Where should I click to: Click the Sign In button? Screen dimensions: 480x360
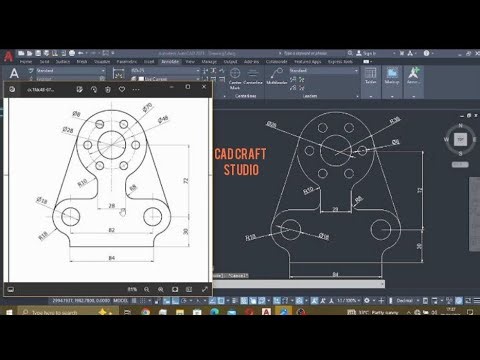coord(366,53)
